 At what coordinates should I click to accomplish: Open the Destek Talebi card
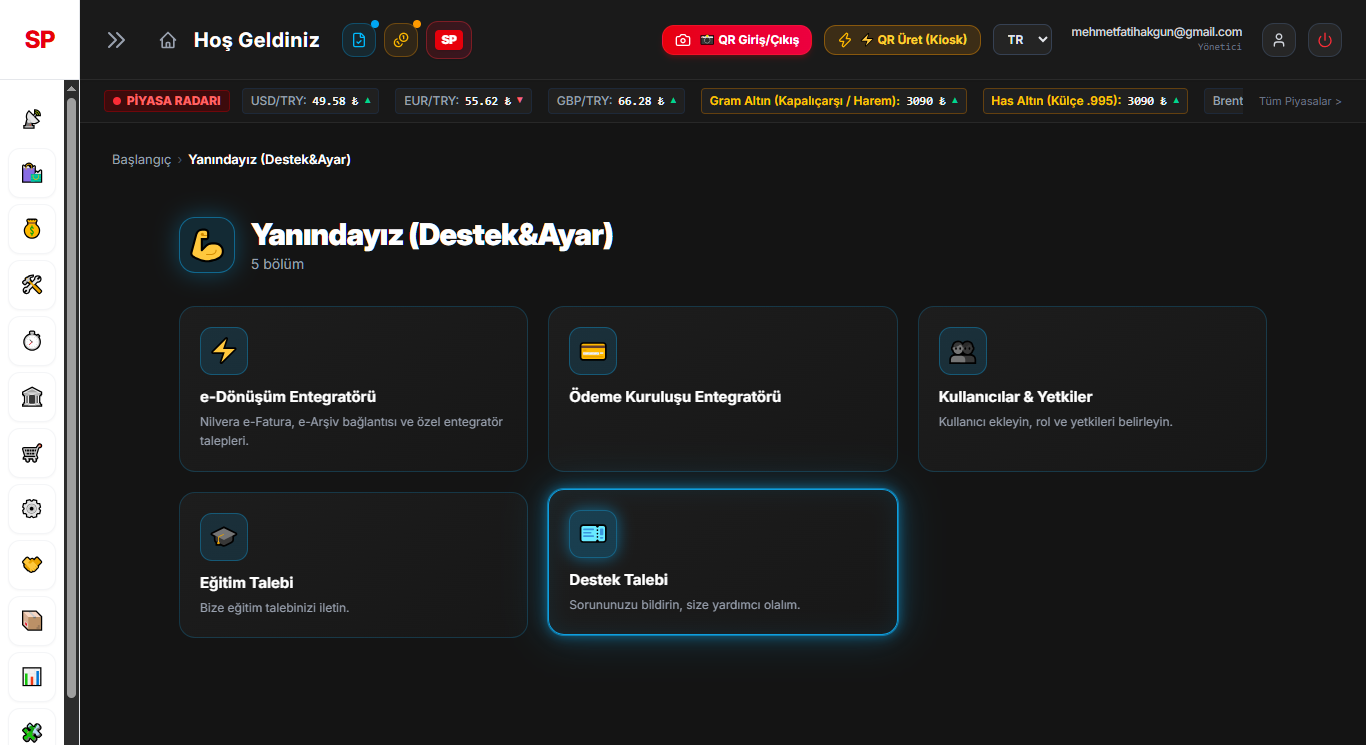pyautogui.click(x=723, y=562)
